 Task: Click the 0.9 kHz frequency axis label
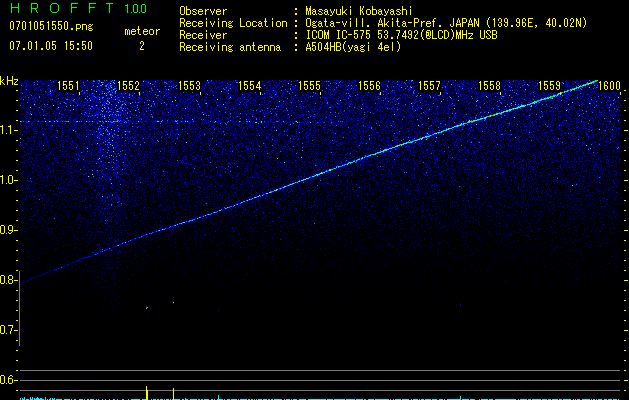pyautogui.click(x=8, y=230)
